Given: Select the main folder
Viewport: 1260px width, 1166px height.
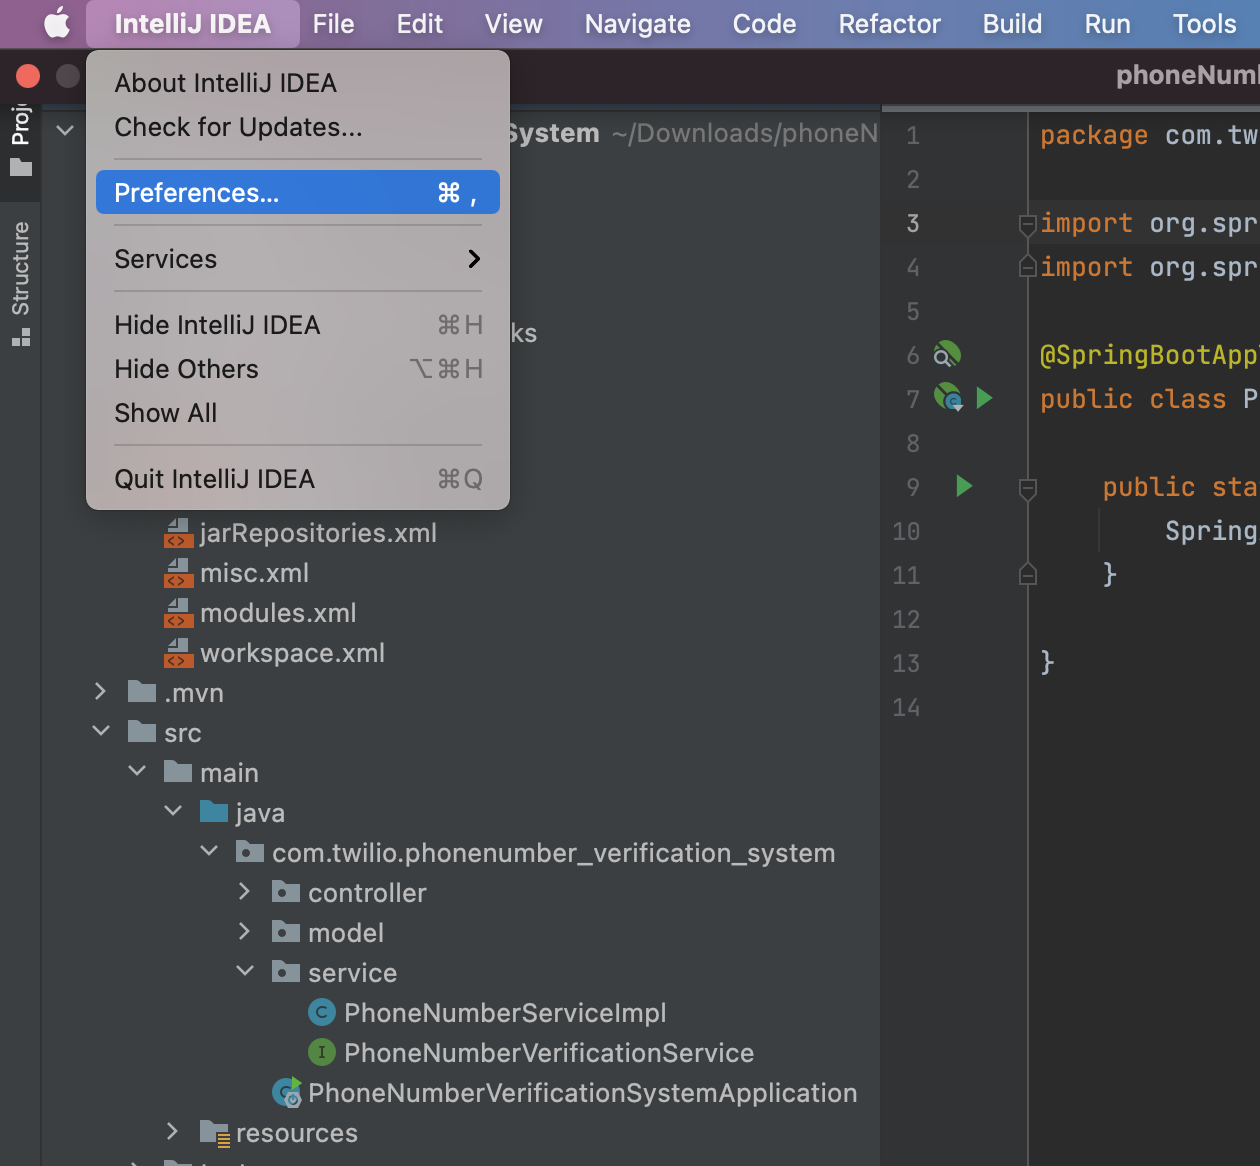Looking at the screenshot, I should [229, 773].
